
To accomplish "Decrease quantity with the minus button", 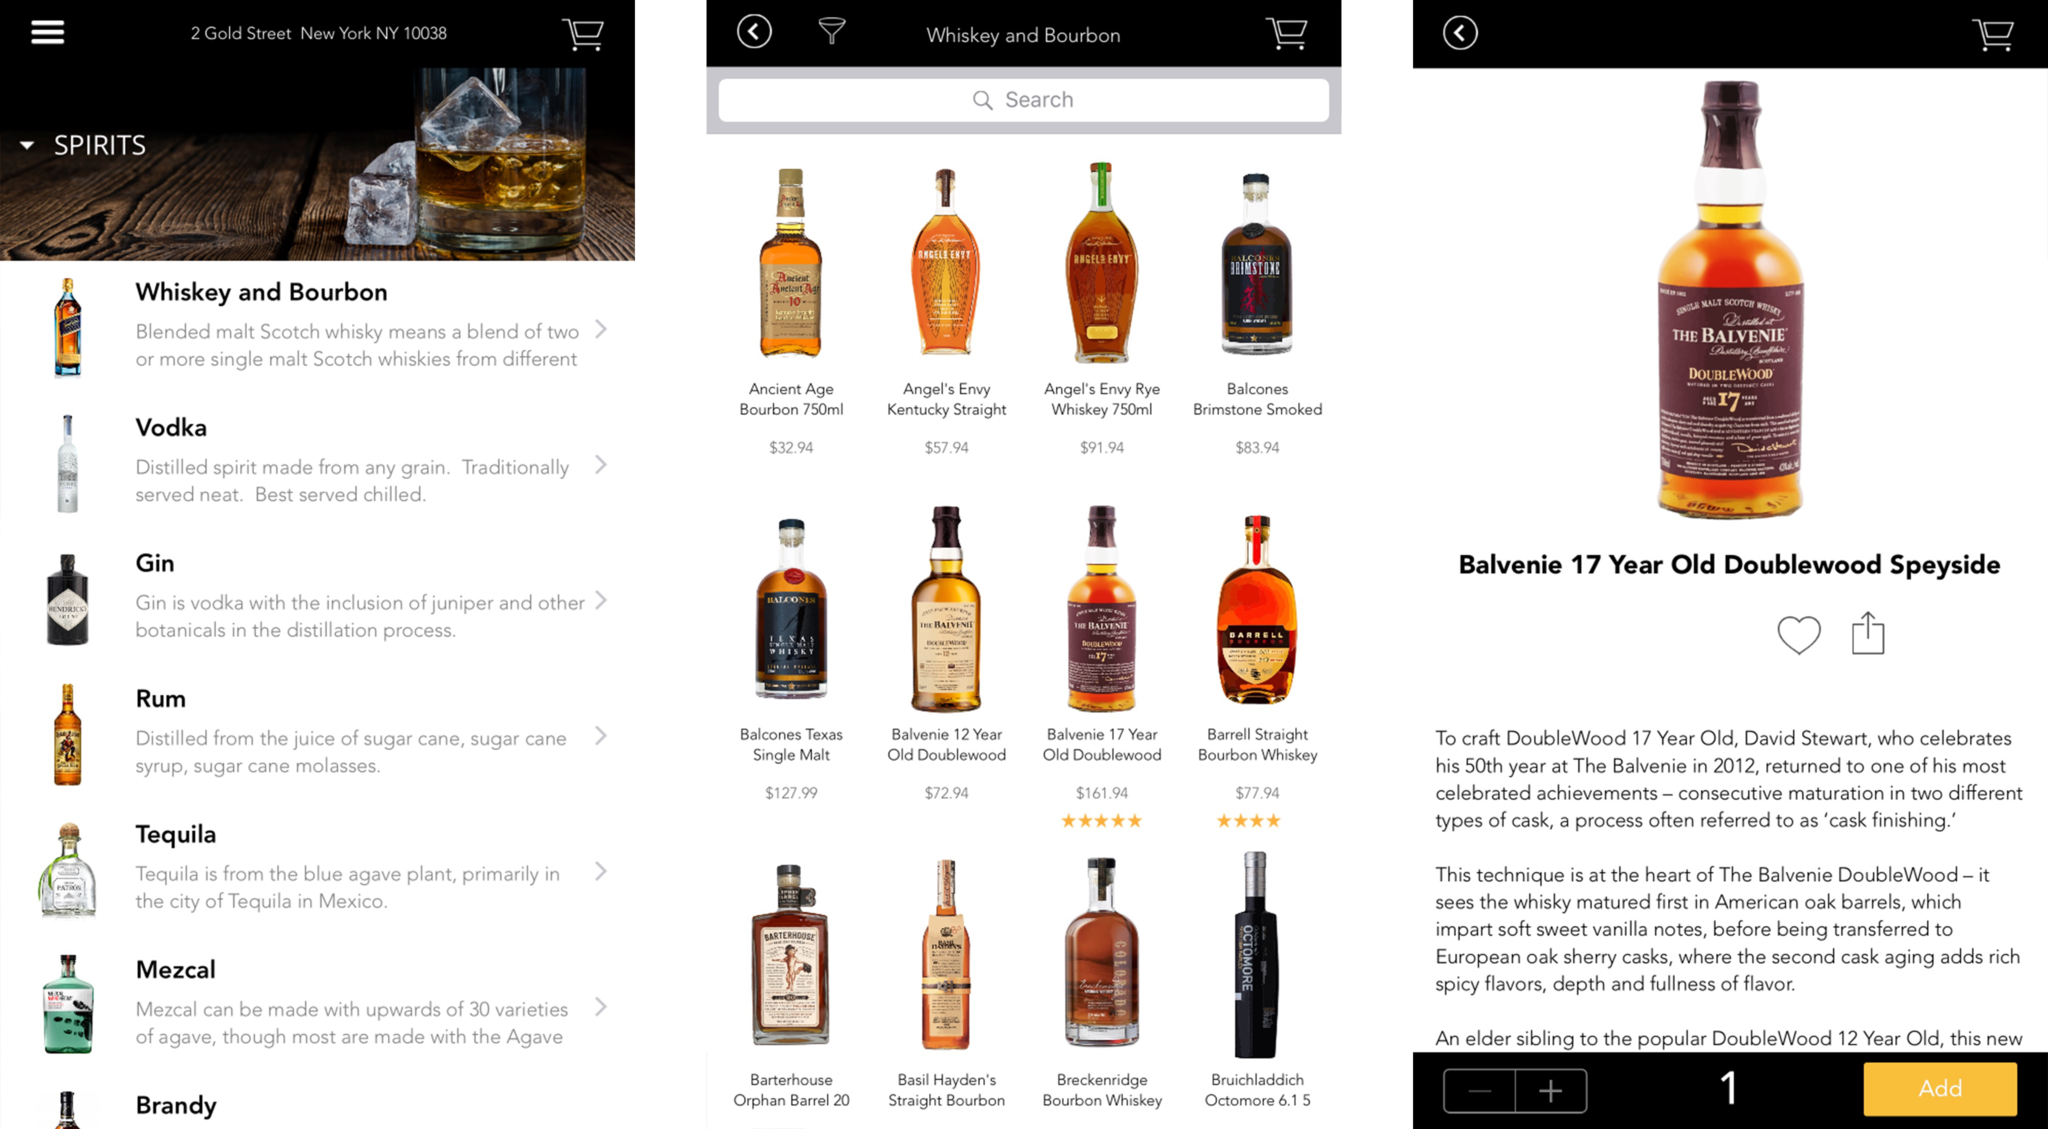I will coord(1479,1090).
